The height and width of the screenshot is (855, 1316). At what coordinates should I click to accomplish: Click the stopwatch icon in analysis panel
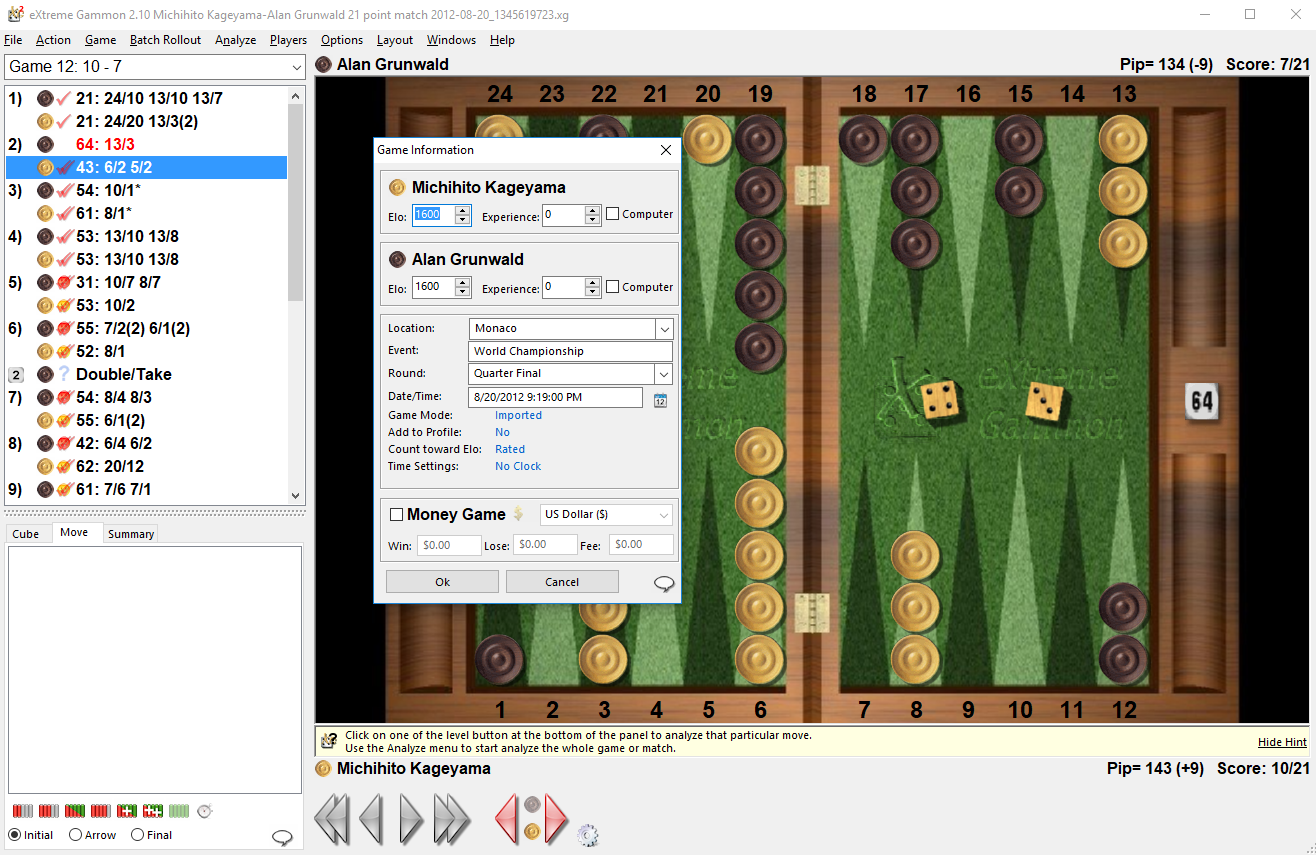pyautogui.click(x=205, y=811)
